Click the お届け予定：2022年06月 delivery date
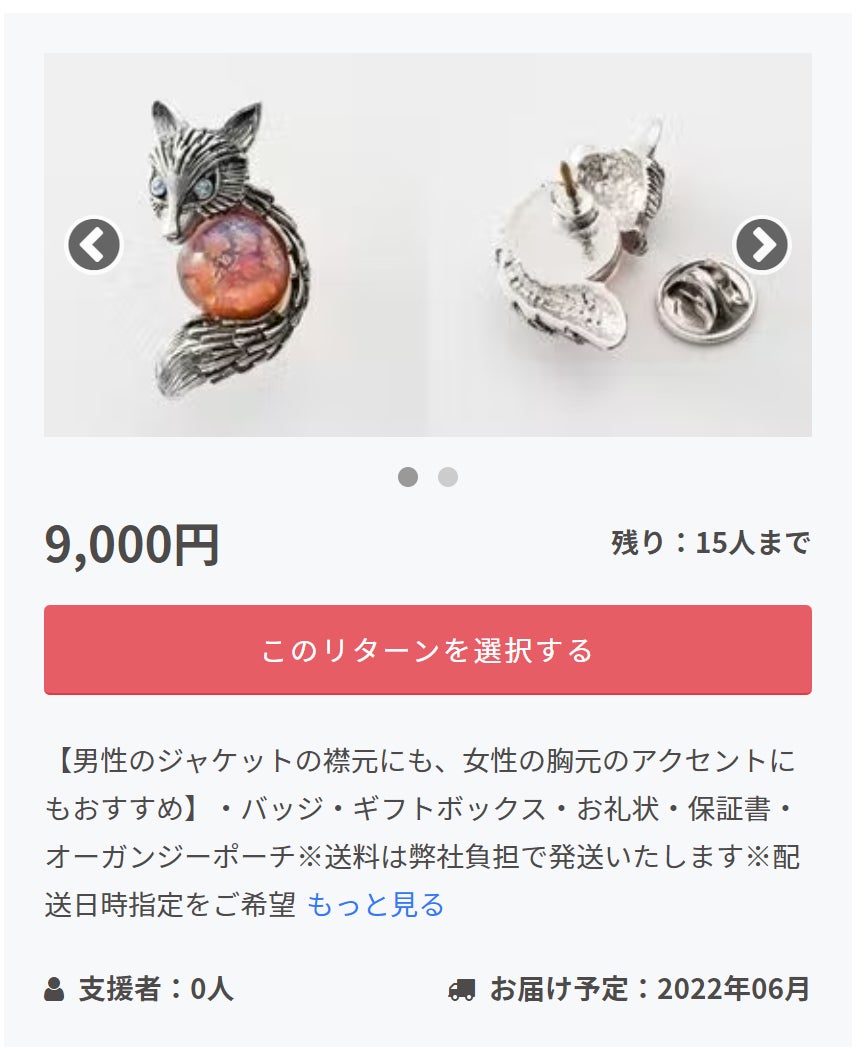The width and height of the screenshot is (864, 1060). point(650,989)
